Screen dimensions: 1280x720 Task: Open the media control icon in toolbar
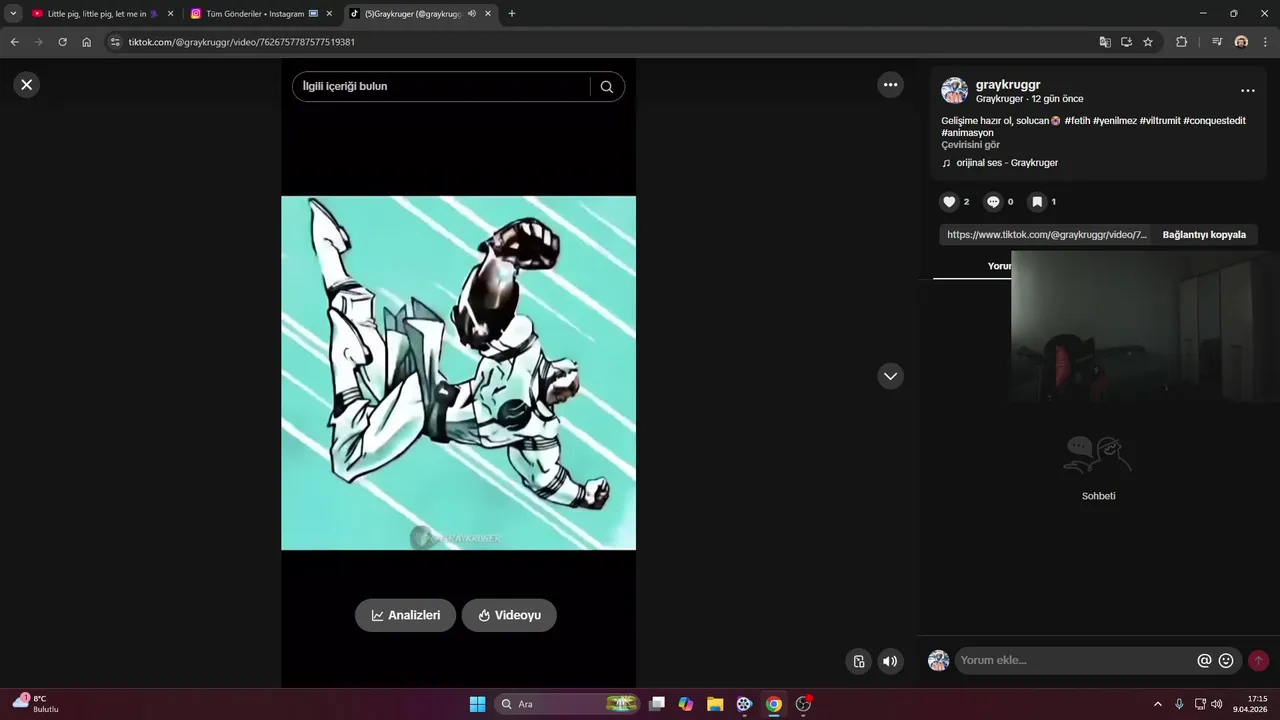tap(1217, 42)
